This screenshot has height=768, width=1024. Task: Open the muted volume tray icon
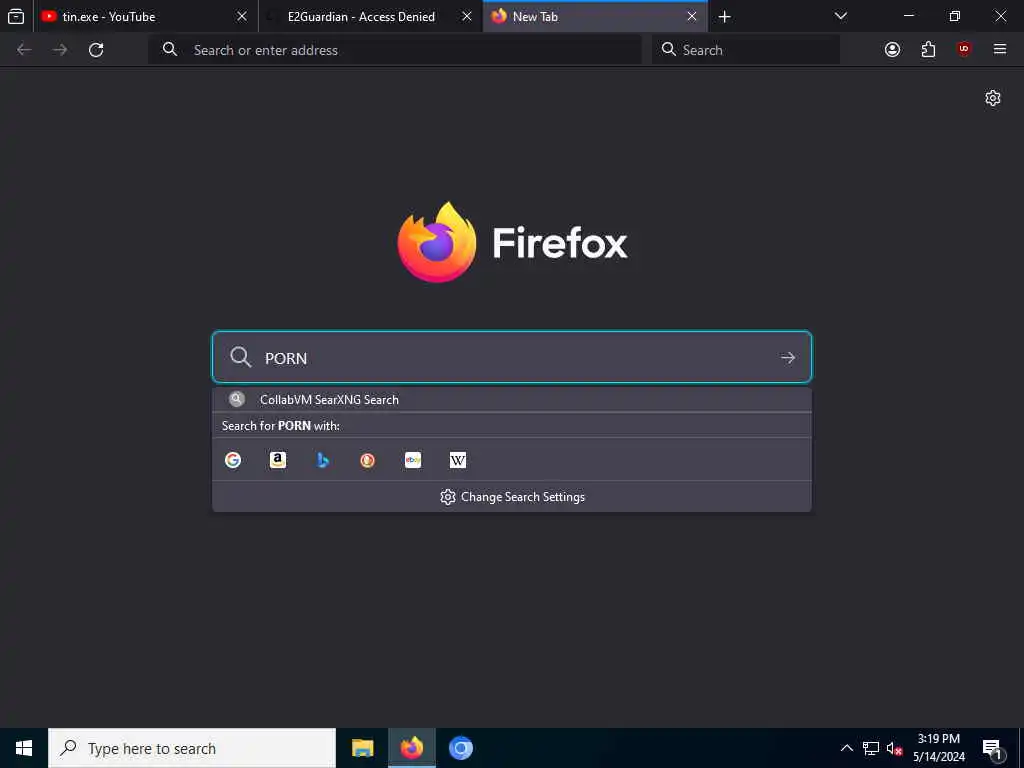895,748
